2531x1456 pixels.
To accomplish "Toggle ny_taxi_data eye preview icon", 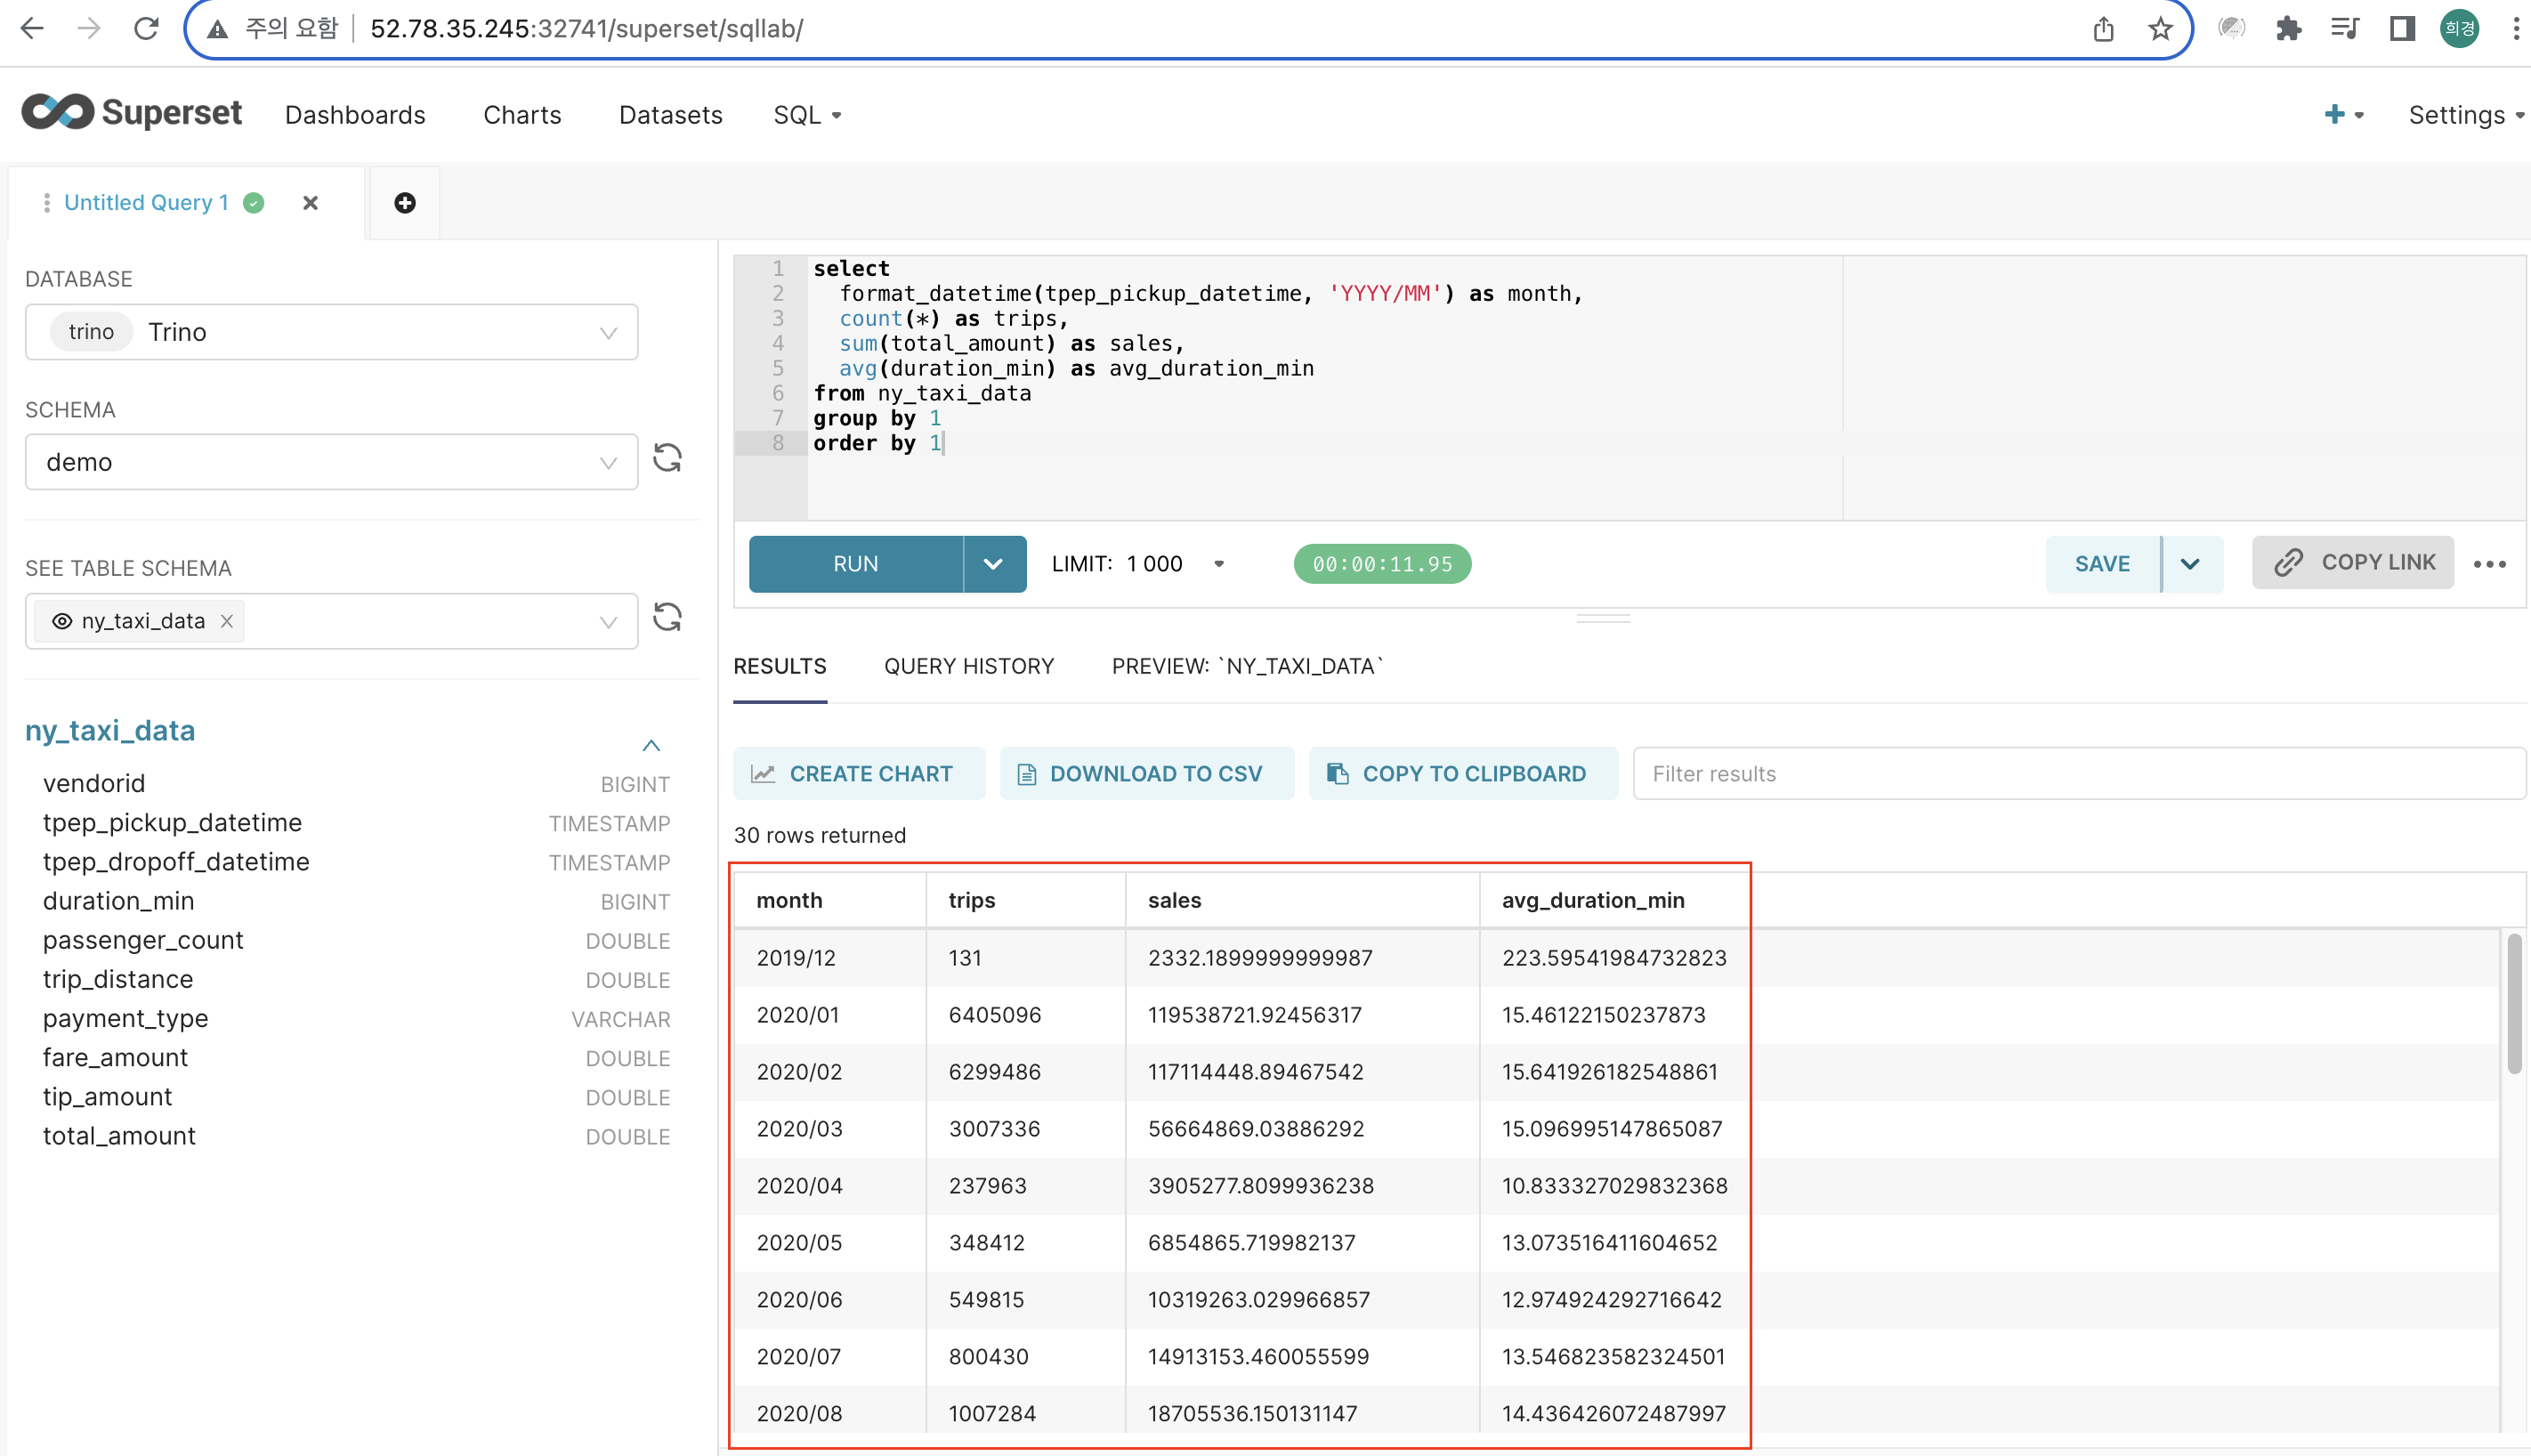I will [62, 621].
